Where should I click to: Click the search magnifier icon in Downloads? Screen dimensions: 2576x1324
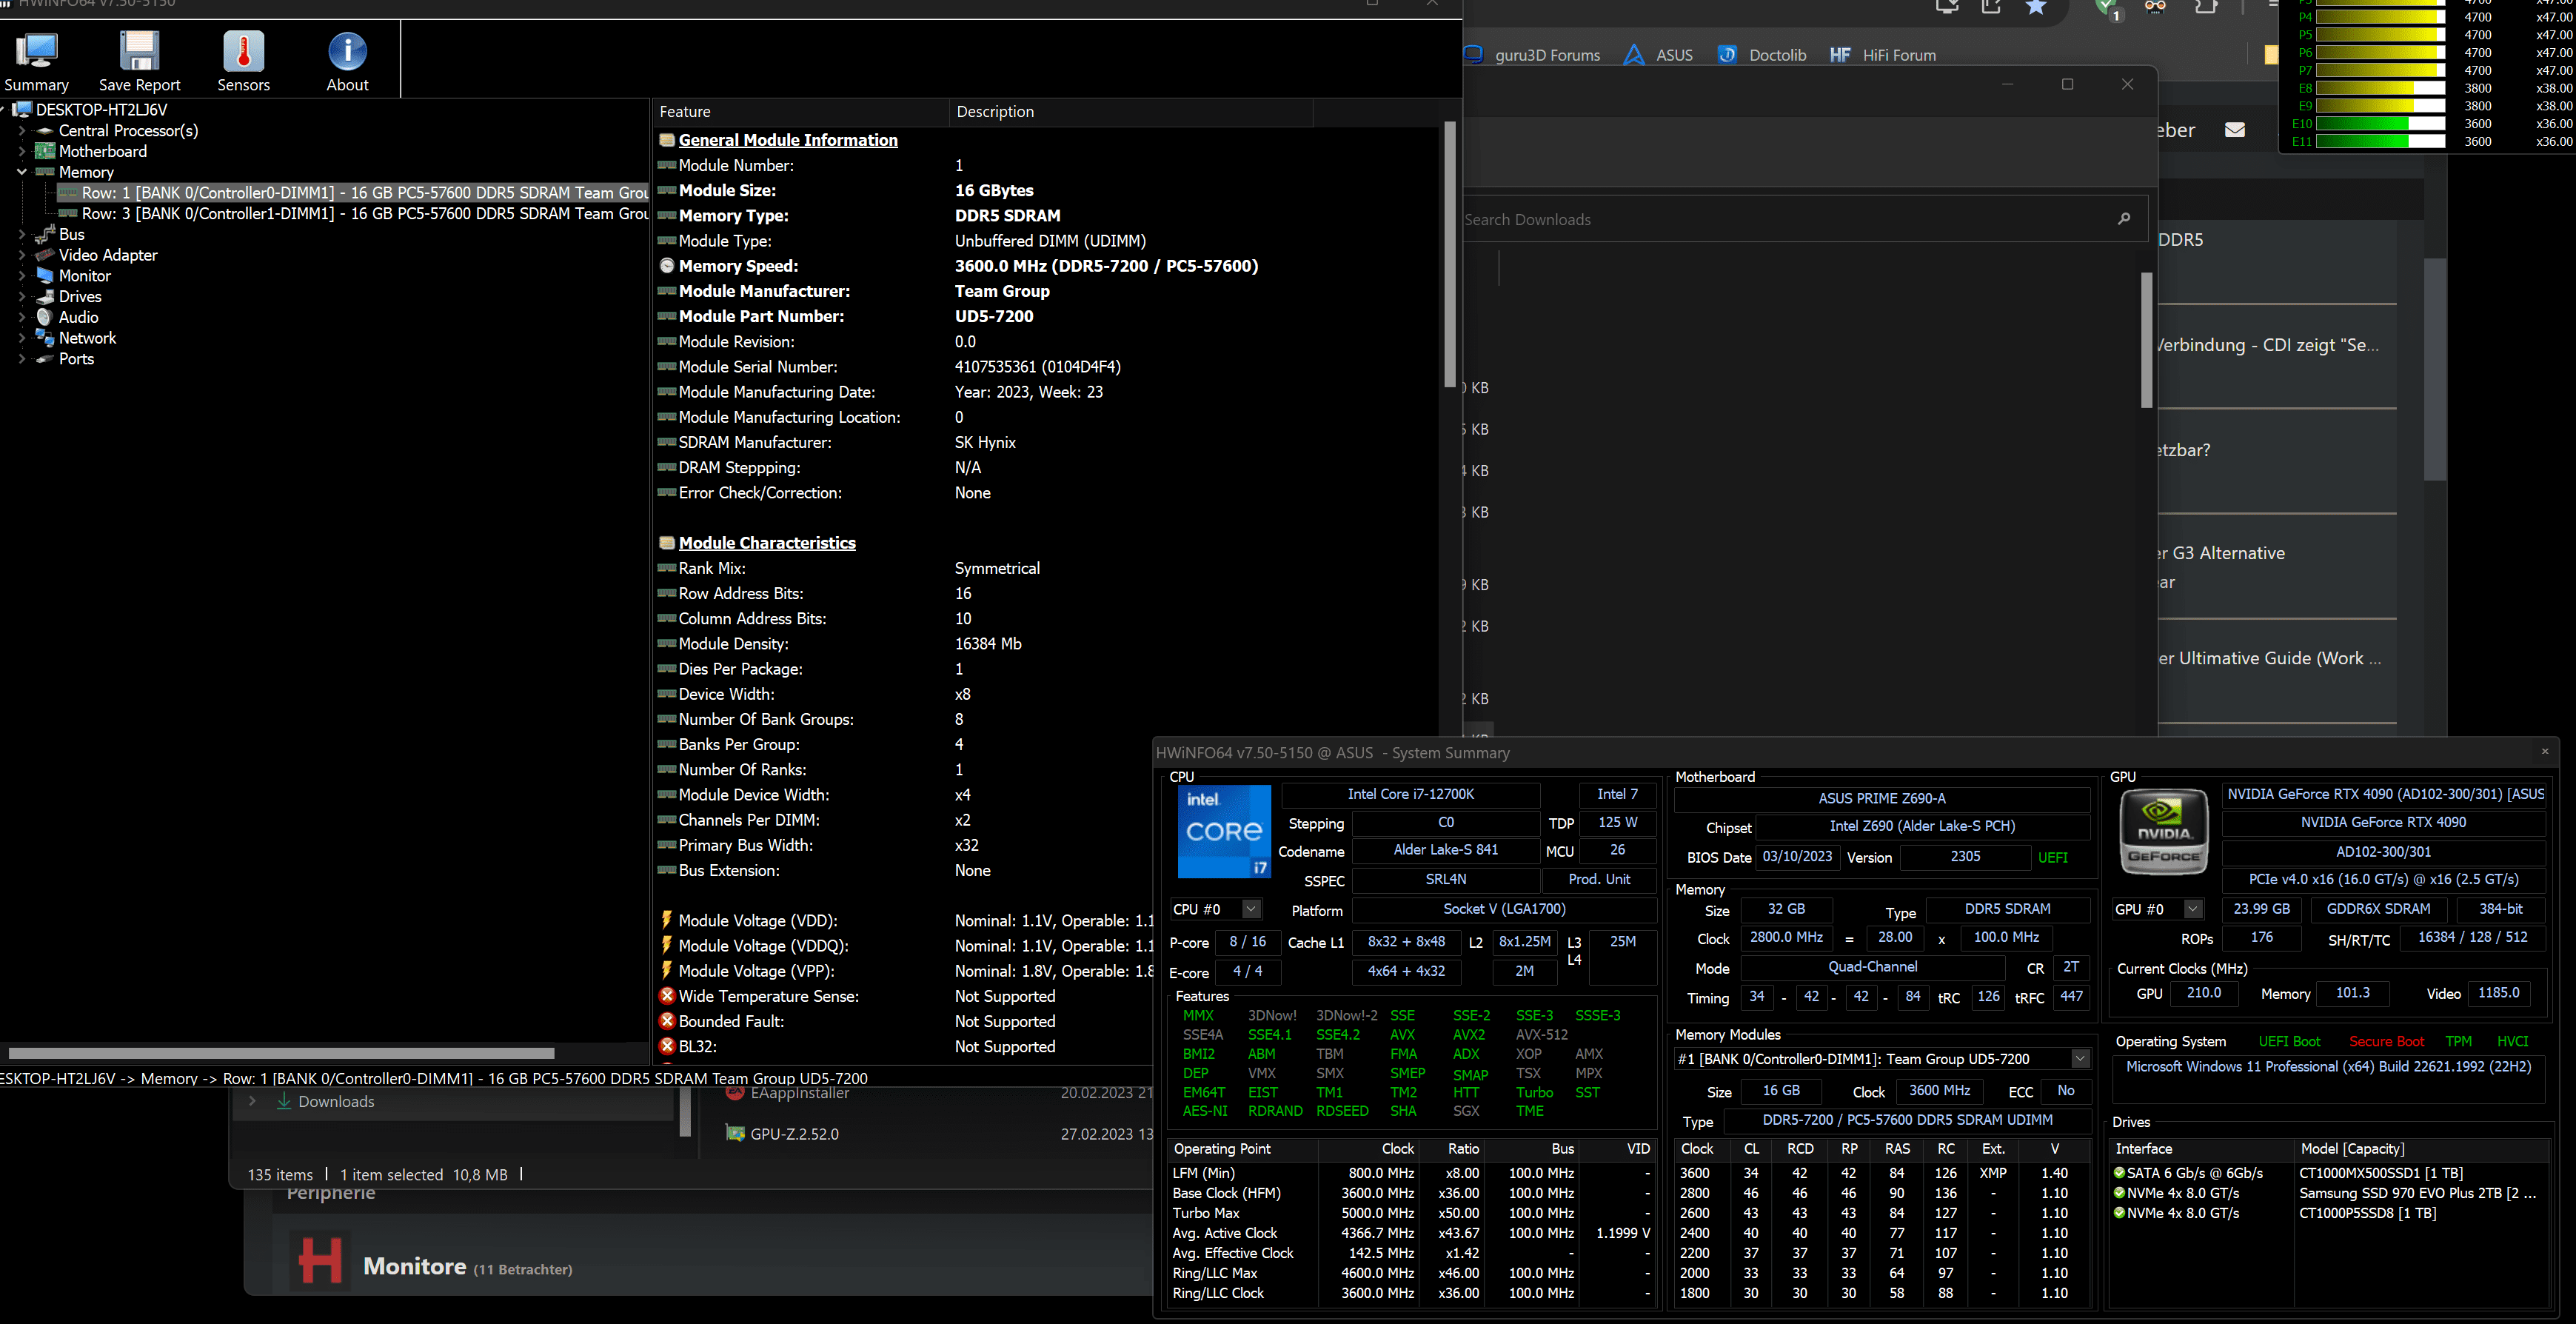[2124, 219]
